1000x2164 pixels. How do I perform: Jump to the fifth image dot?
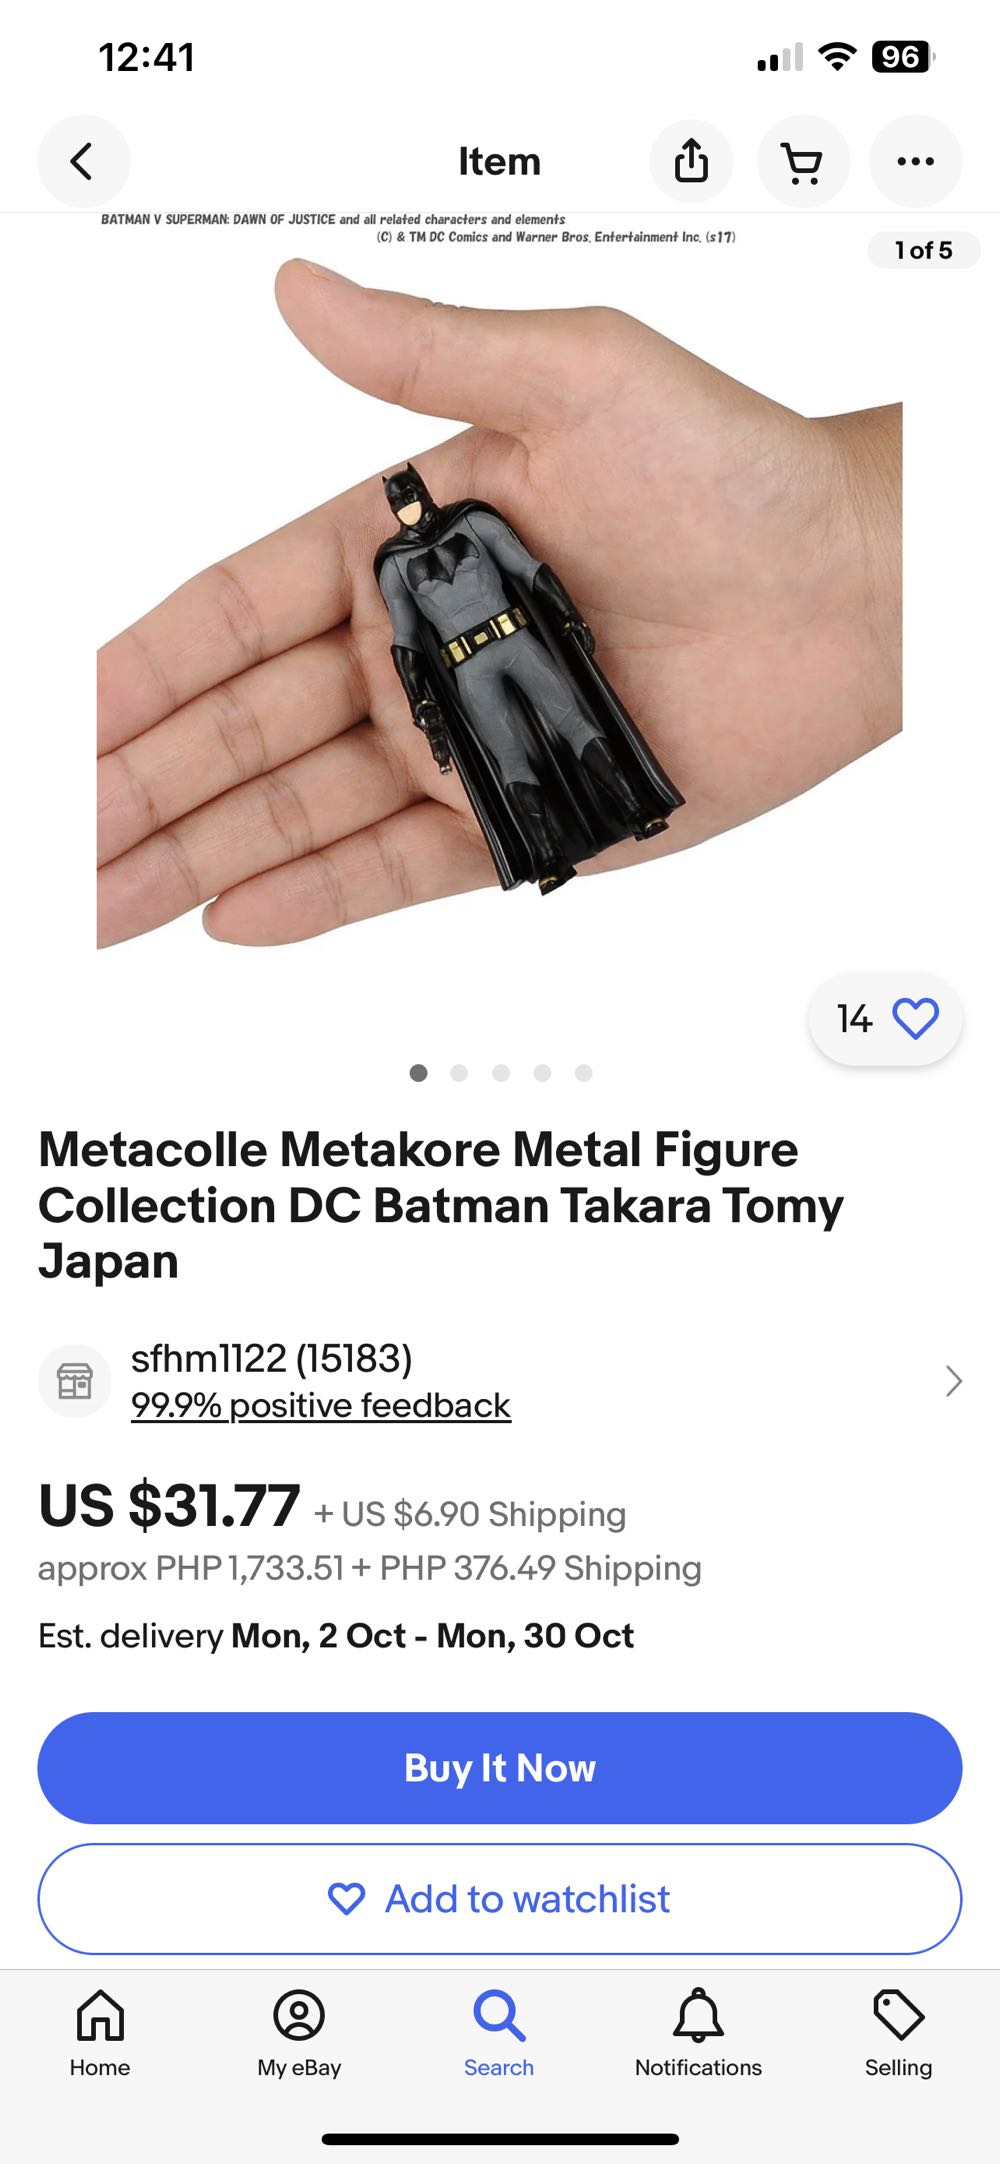[x=584, y=1073]
